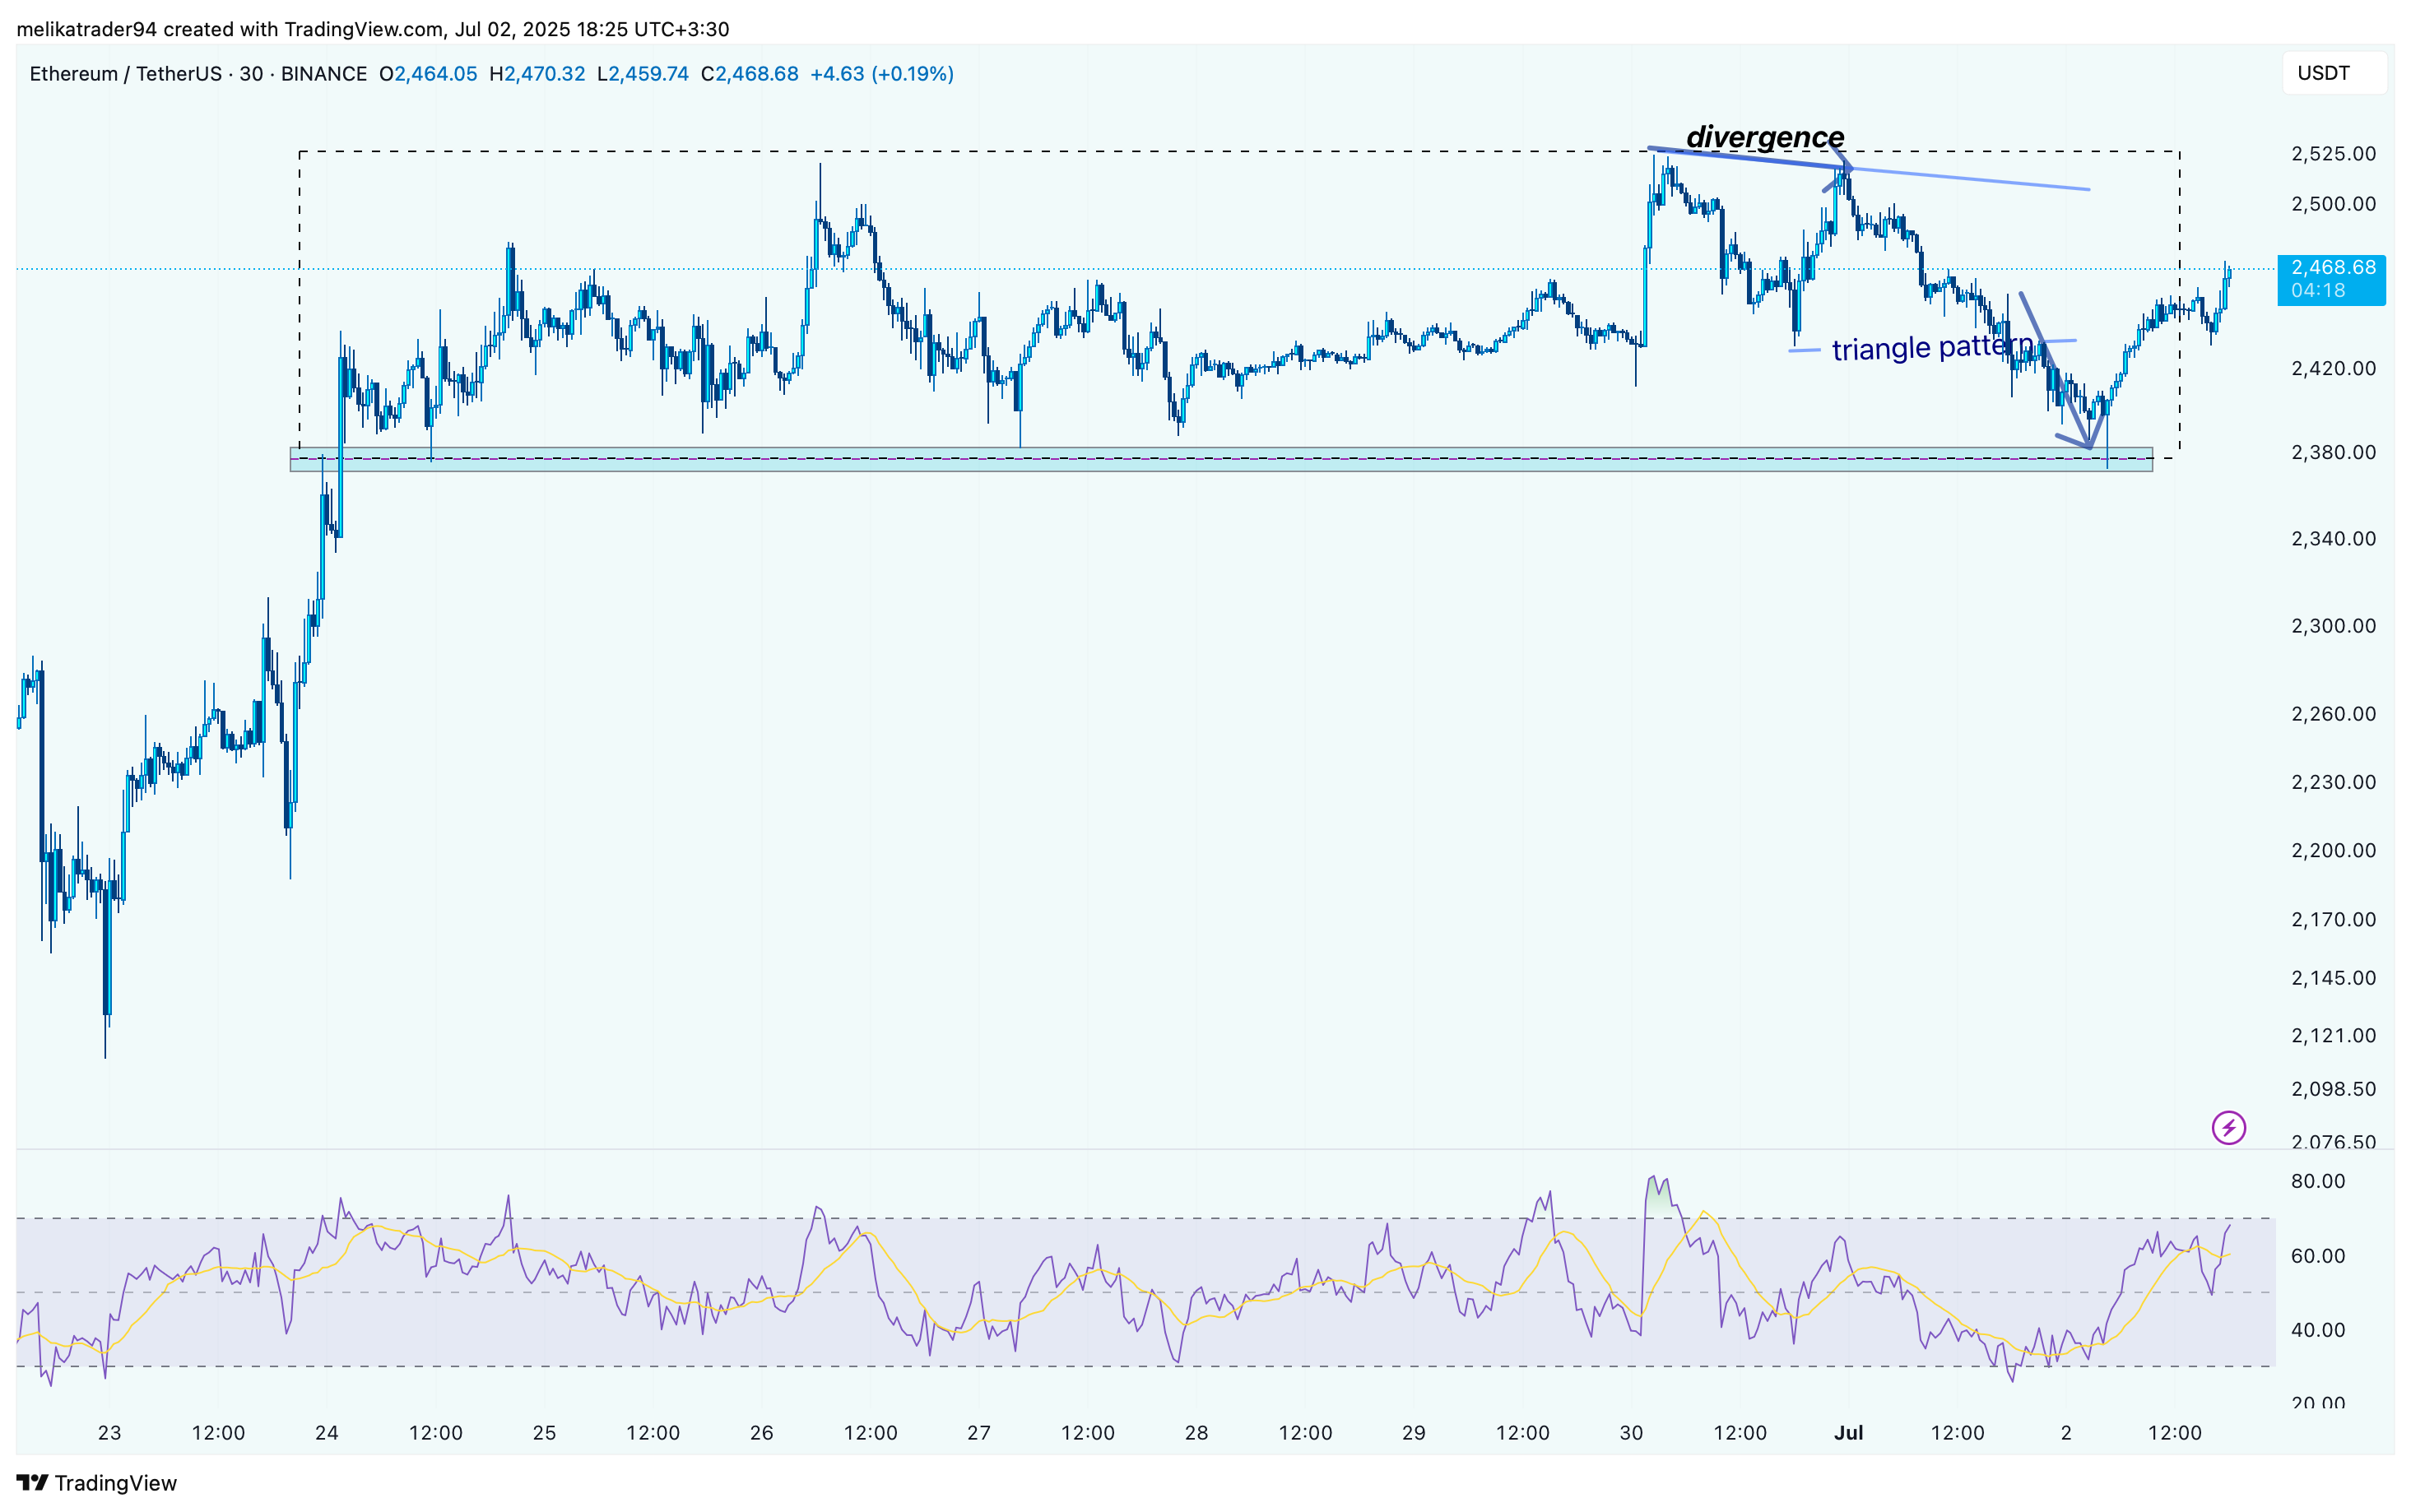Click the TradingView logo at bottom left
The image size is (2411, 1512).
click(96, 1482)
